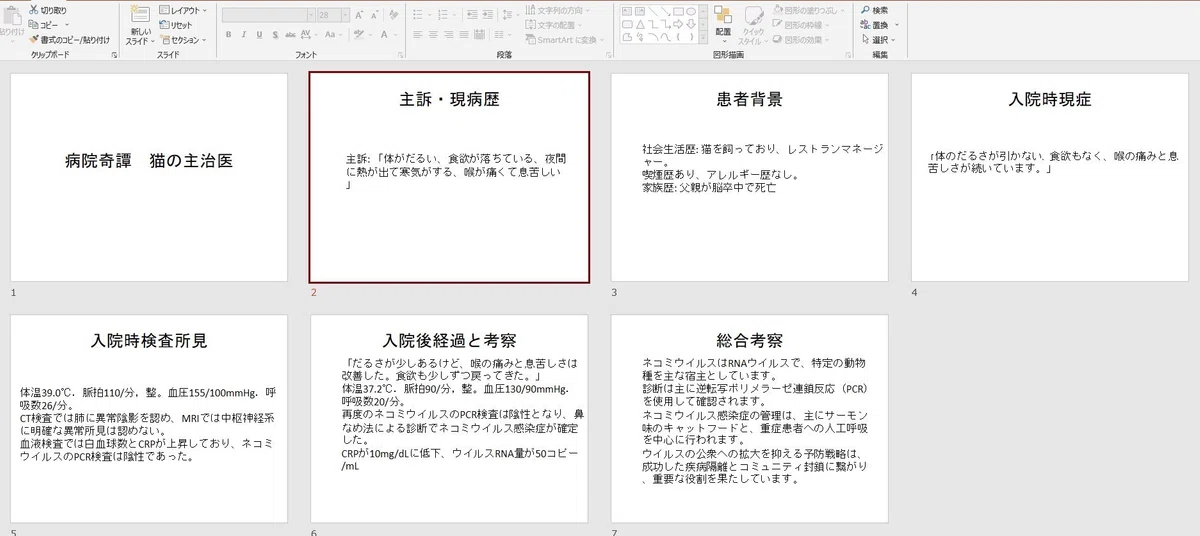
Task: Open the Layout (レイアウト) dropdown
Action: pyautogui.click(x=183, y=10)
